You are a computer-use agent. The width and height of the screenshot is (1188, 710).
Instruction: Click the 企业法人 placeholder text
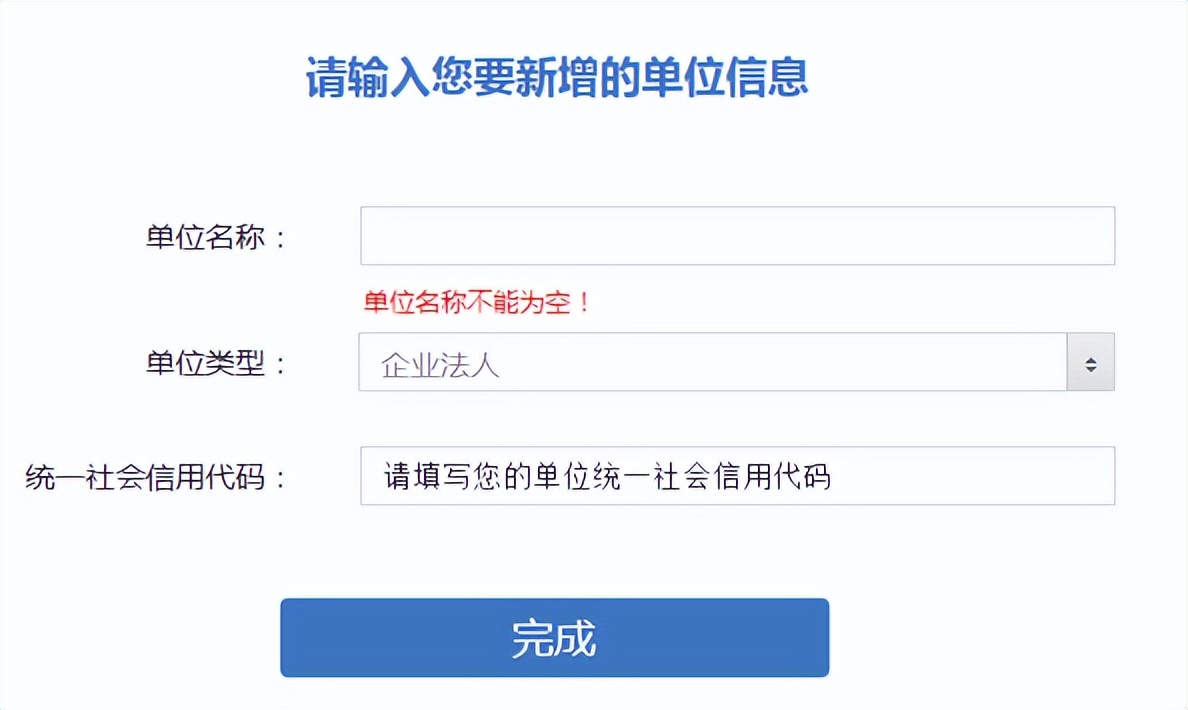(x=433, y=362)
